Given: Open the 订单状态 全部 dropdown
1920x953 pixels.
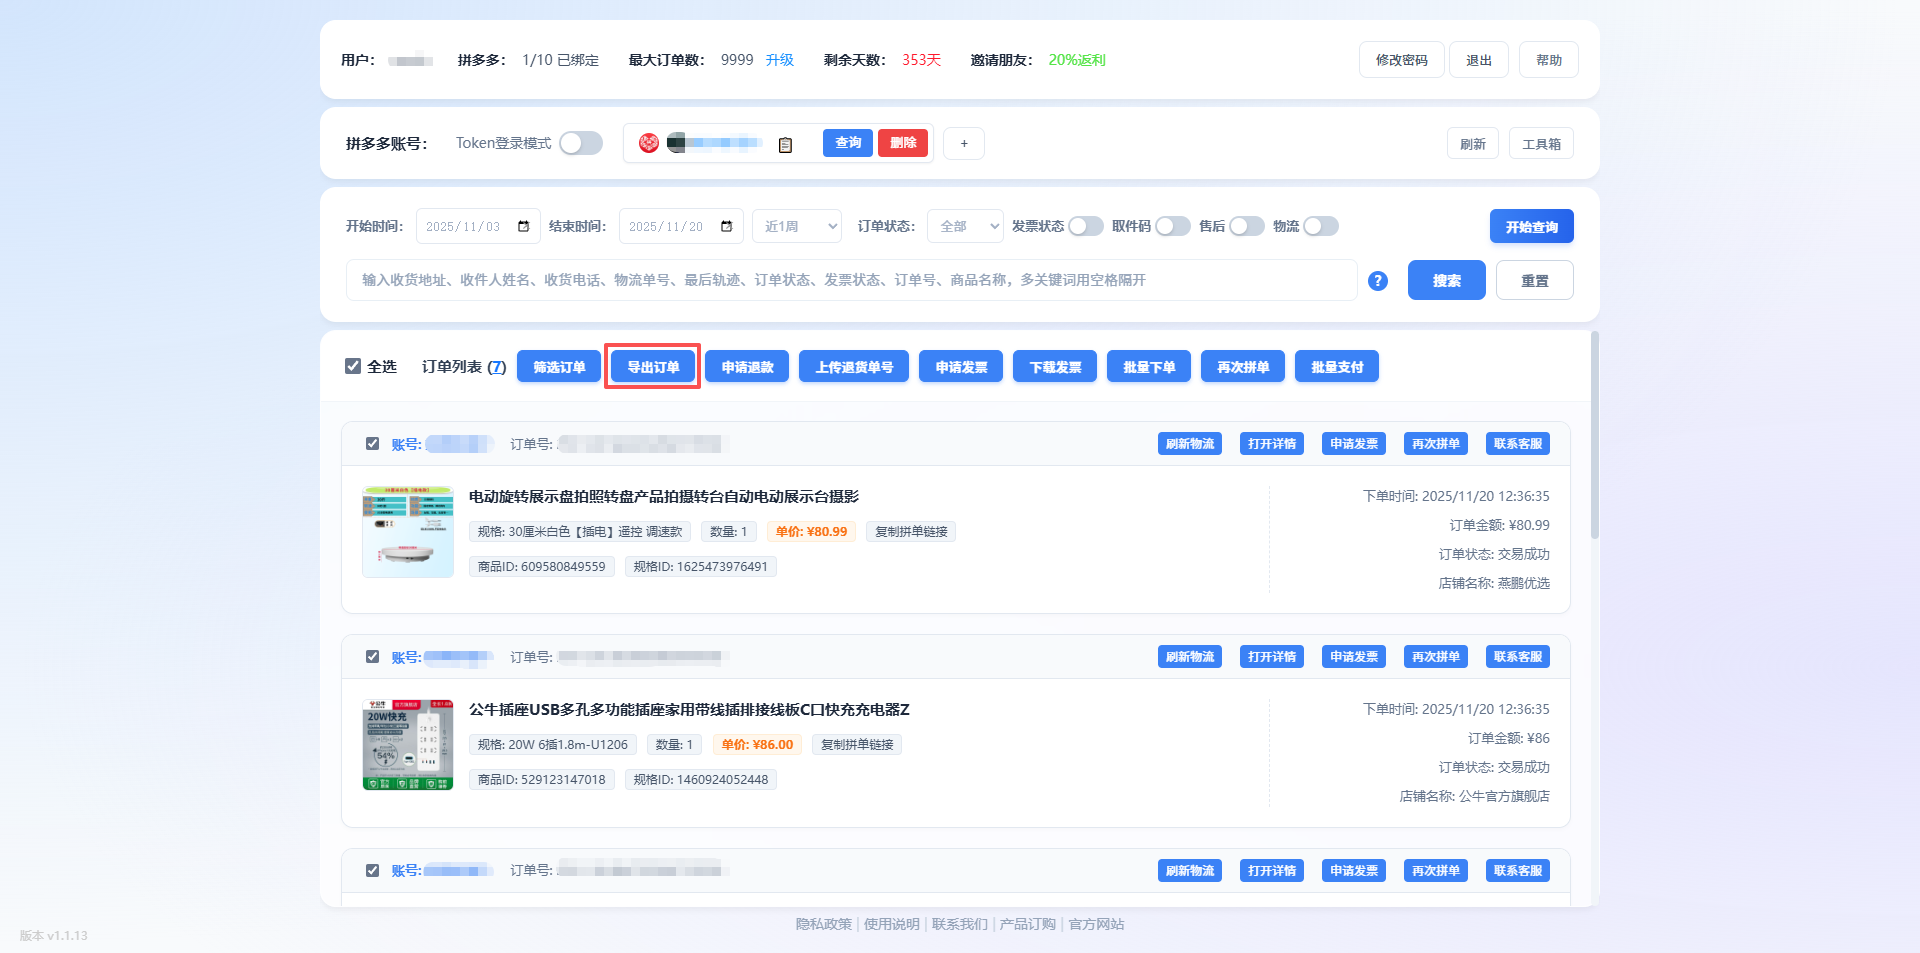Looking at the screenshot, I should click(965, 227).
